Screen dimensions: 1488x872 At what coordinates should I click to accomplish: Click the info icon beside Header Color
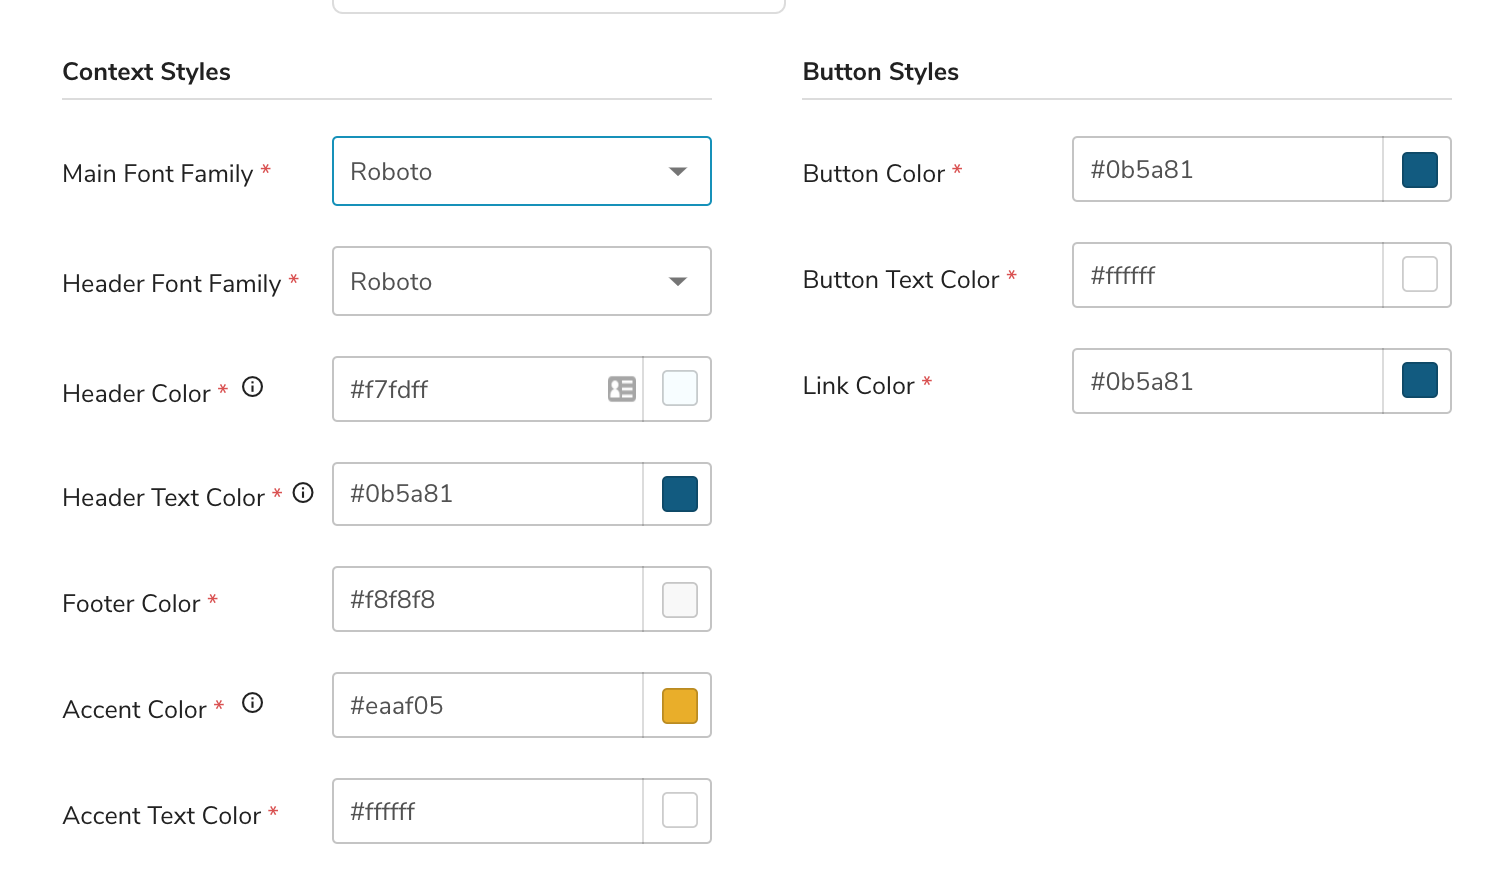(253, 387)
